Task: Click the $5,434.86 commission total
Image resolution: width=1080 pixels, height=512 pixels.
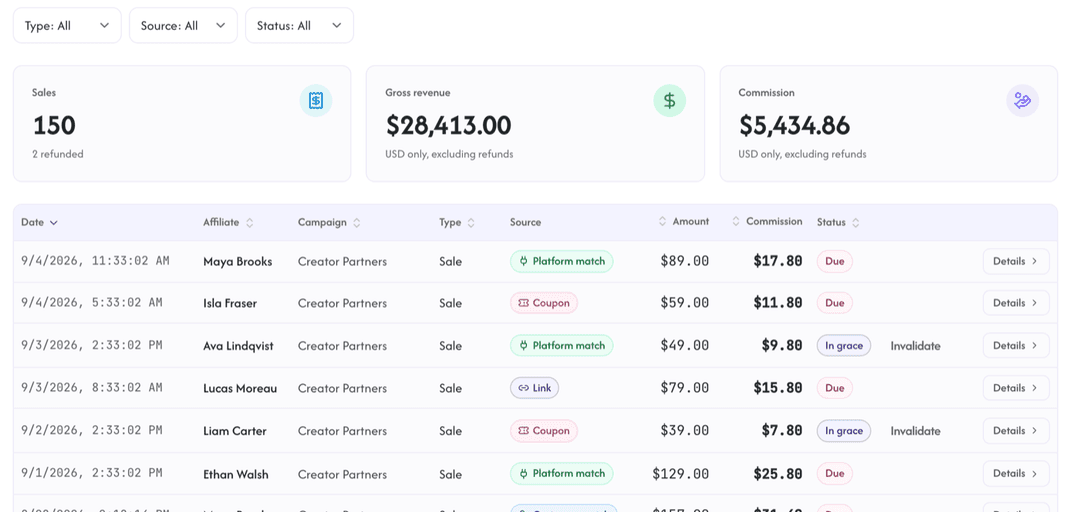Action: click(x=794, y=125)
